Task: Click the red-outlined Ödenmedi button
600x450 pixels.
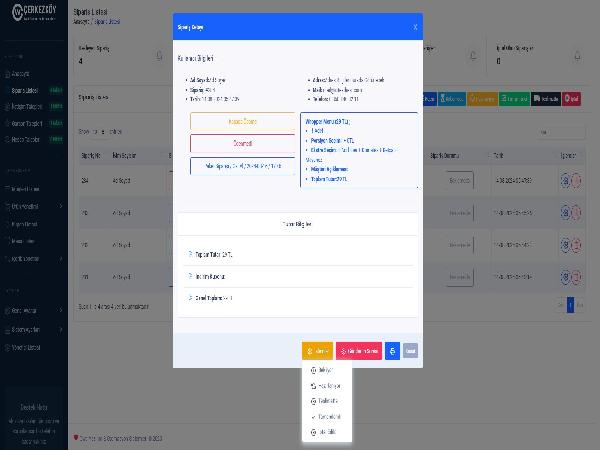Action: click(x=242, y=143)
